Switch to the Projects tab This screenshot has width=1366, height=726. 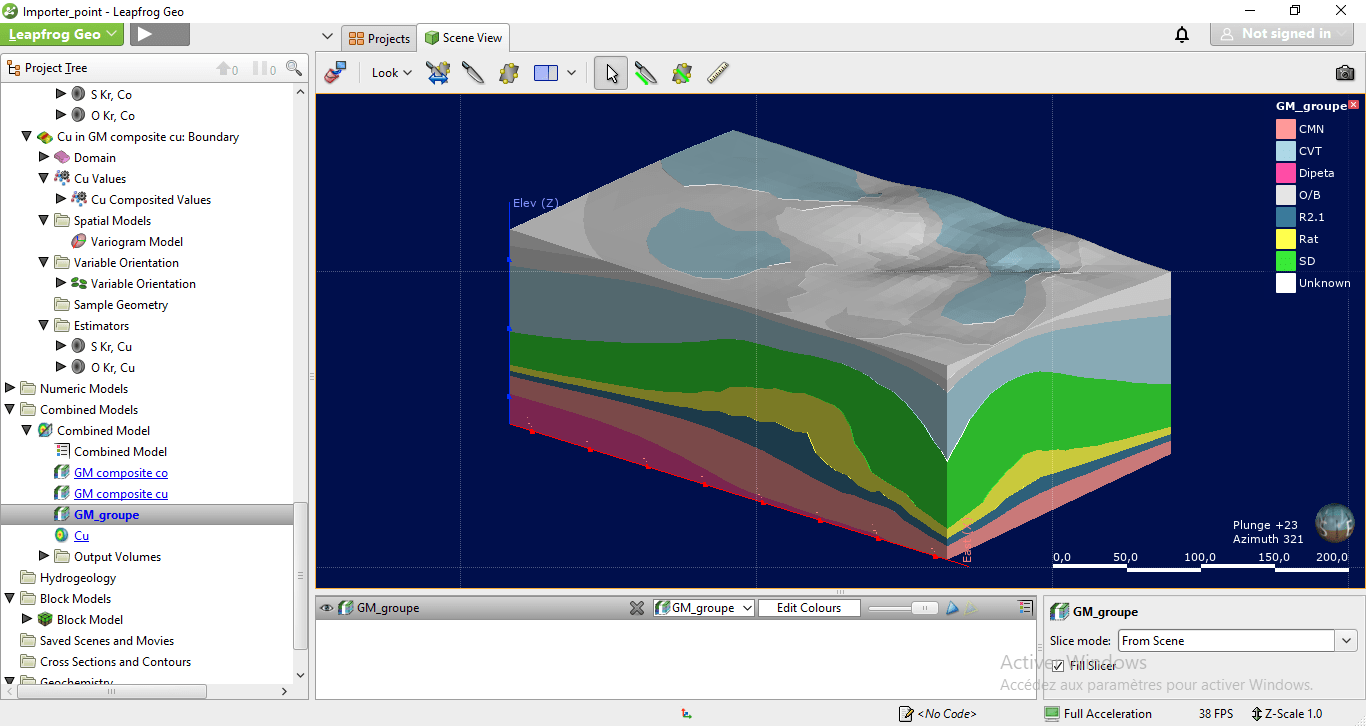tap(378, 37)
